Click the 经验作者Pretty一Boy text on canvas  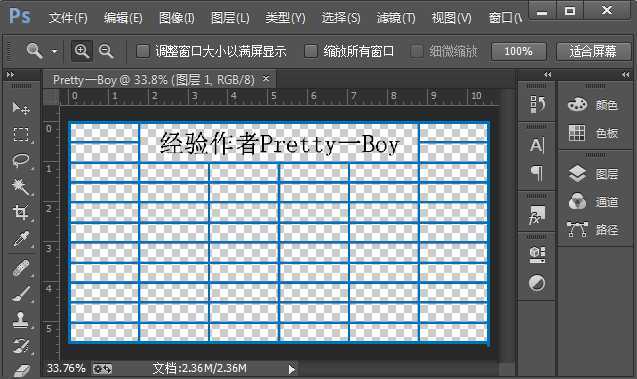280,143
